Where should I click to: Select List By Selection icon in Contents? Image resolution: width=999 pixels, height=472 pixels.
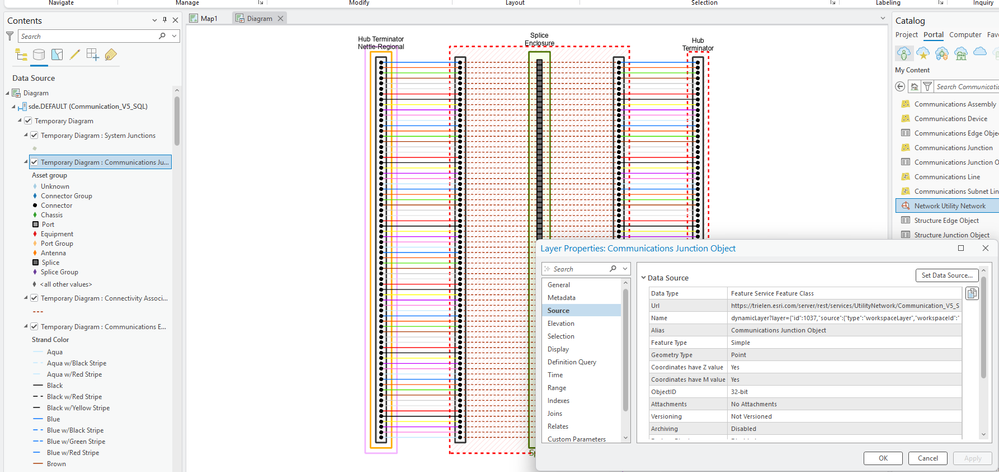57,55
